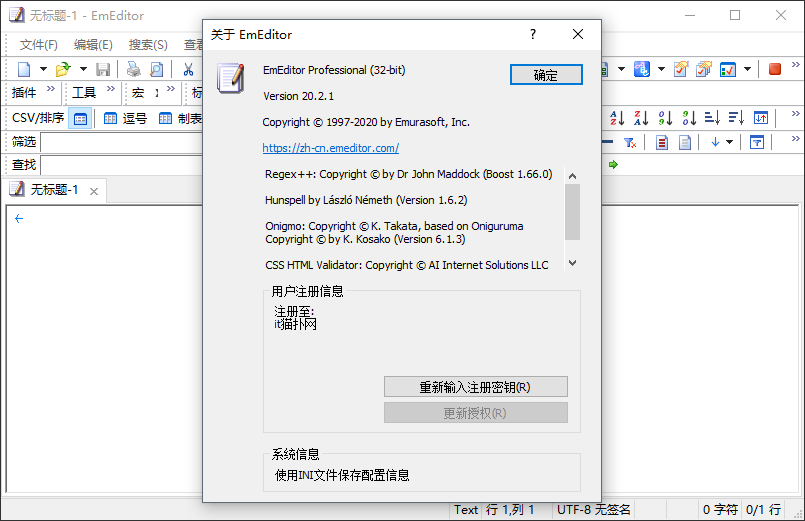Screen dimensions: 805x521
Task: Open the 搜索(S) menu
Action: pyautogui.click(x=148, y=45)
